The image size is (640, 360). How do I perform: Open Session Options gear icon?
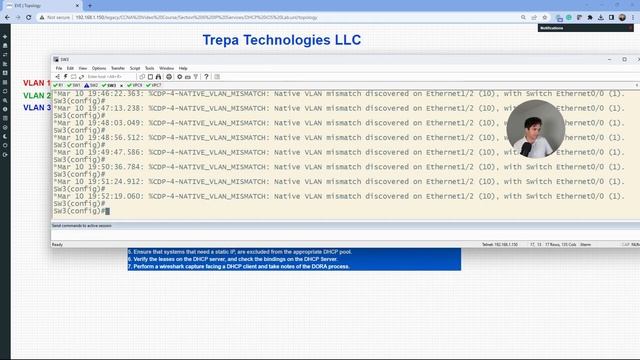pos(180,77)
